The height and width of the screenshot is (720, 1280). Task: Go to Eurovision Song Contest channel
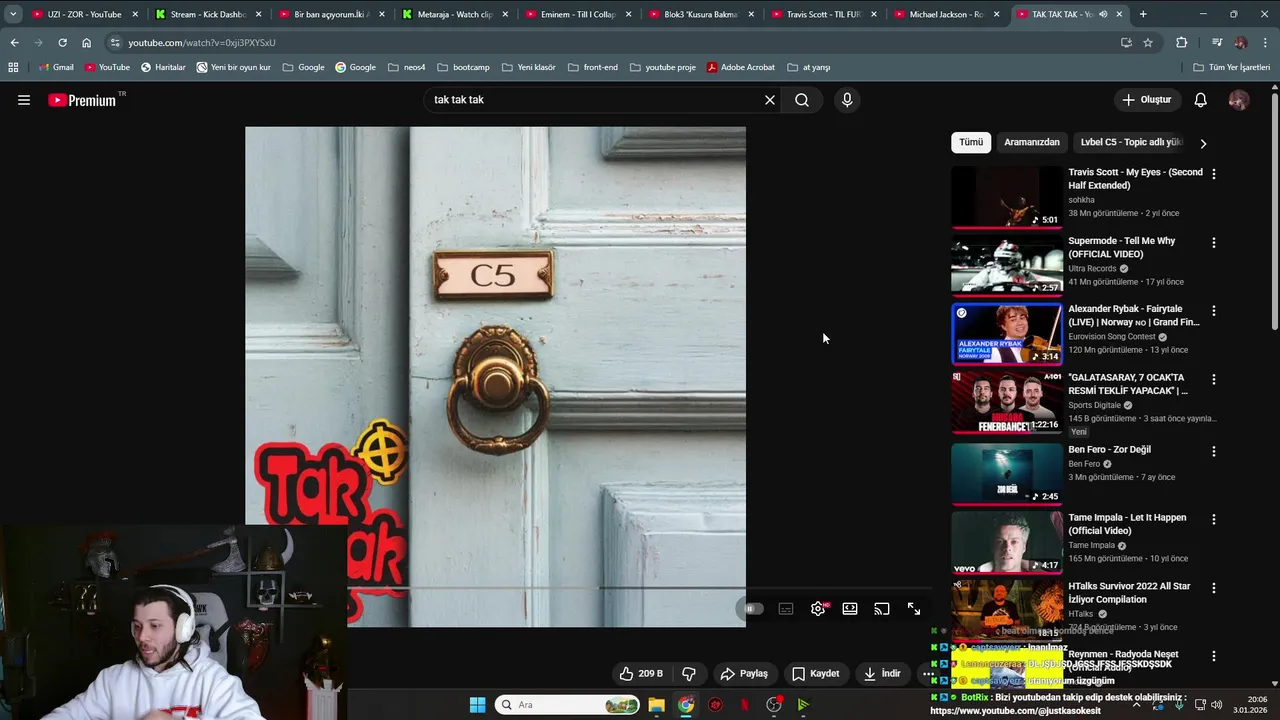pyautogui.click(x=1111, y=337)
